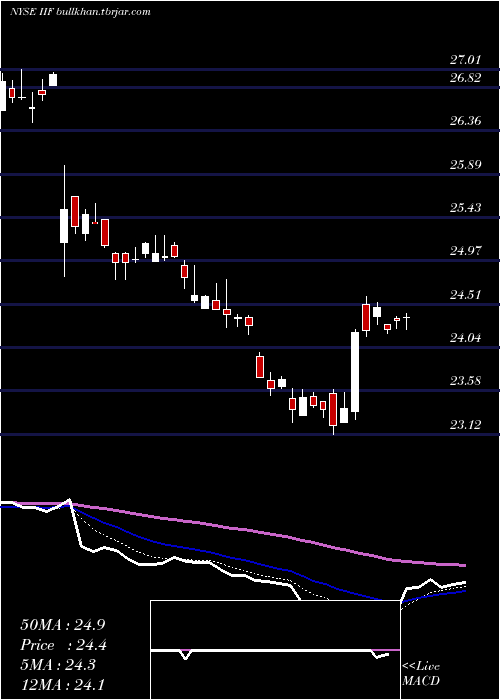Click the 50MA : 24.9 readout

coord(63,625)
